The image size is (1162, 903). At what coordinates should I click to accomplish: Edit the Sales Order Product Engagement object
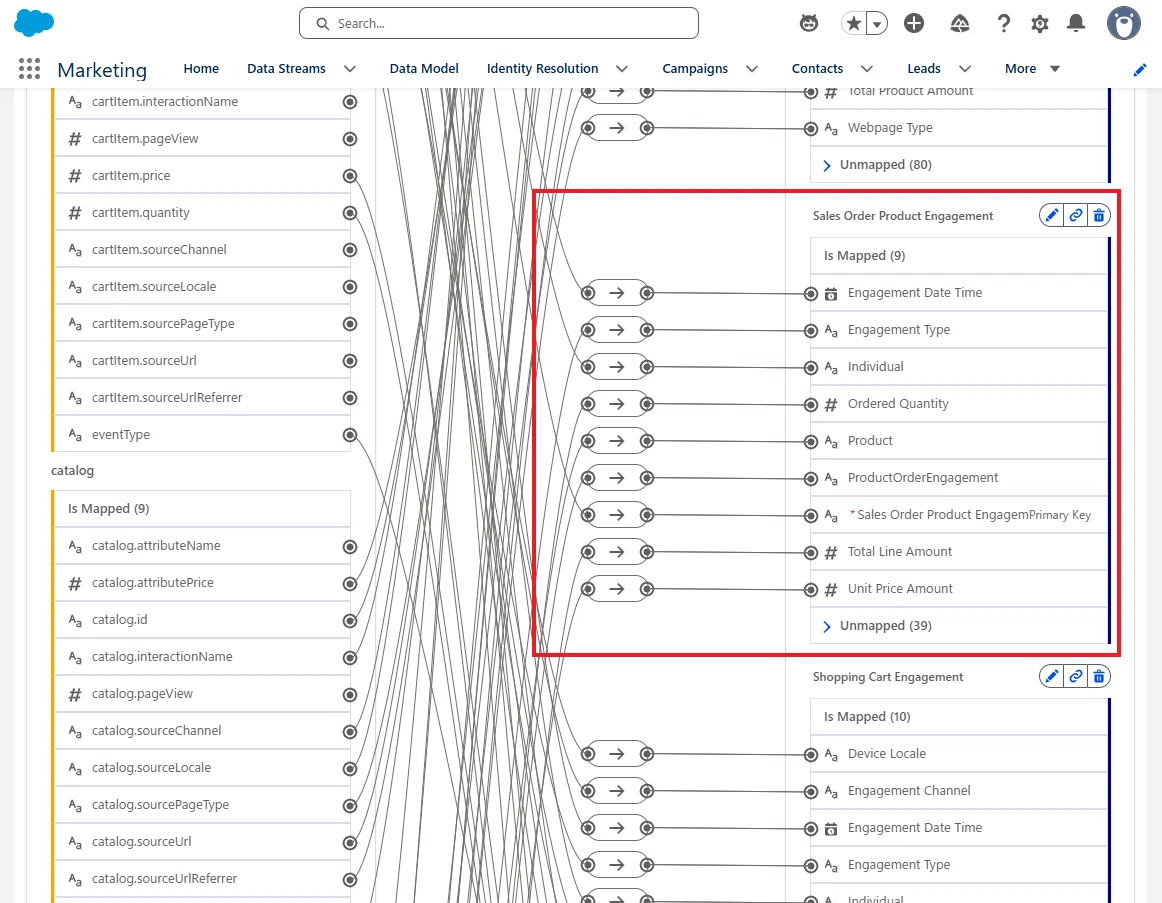pyautogui.click(x=1051, y=216)
